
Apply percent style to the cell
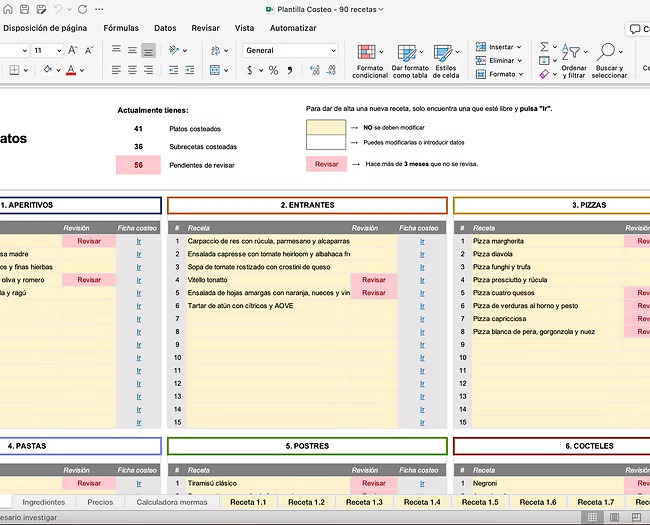[273, 70]
